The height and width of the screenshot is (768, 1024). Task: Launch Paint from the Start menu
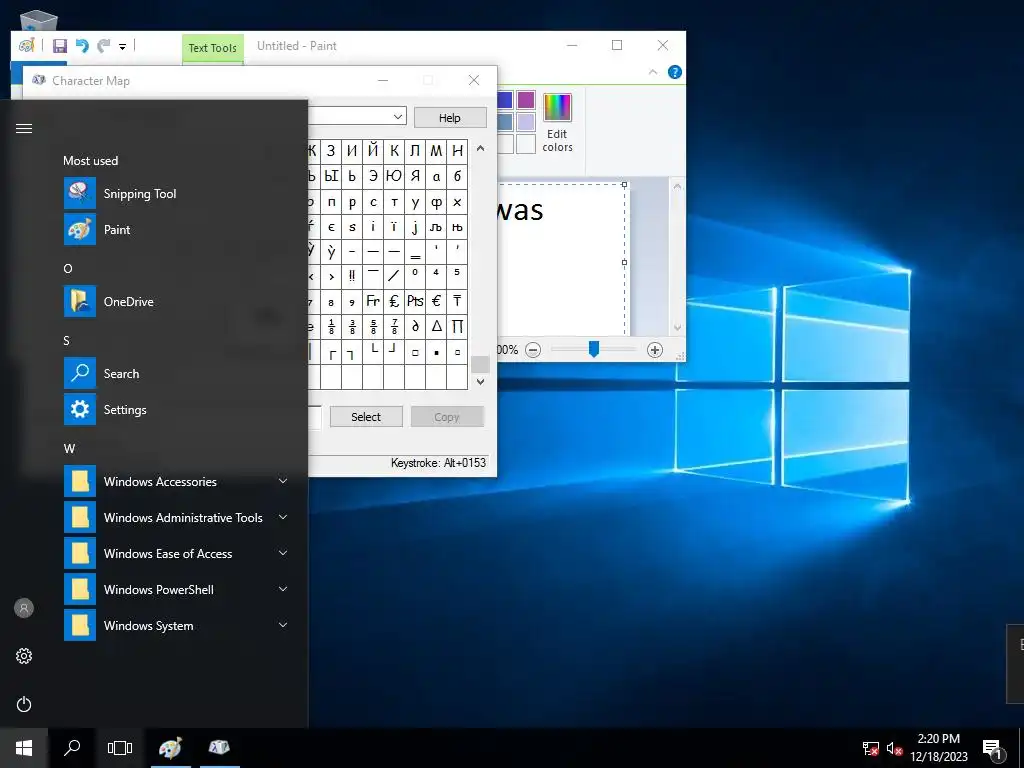click(x=176, y=229)
